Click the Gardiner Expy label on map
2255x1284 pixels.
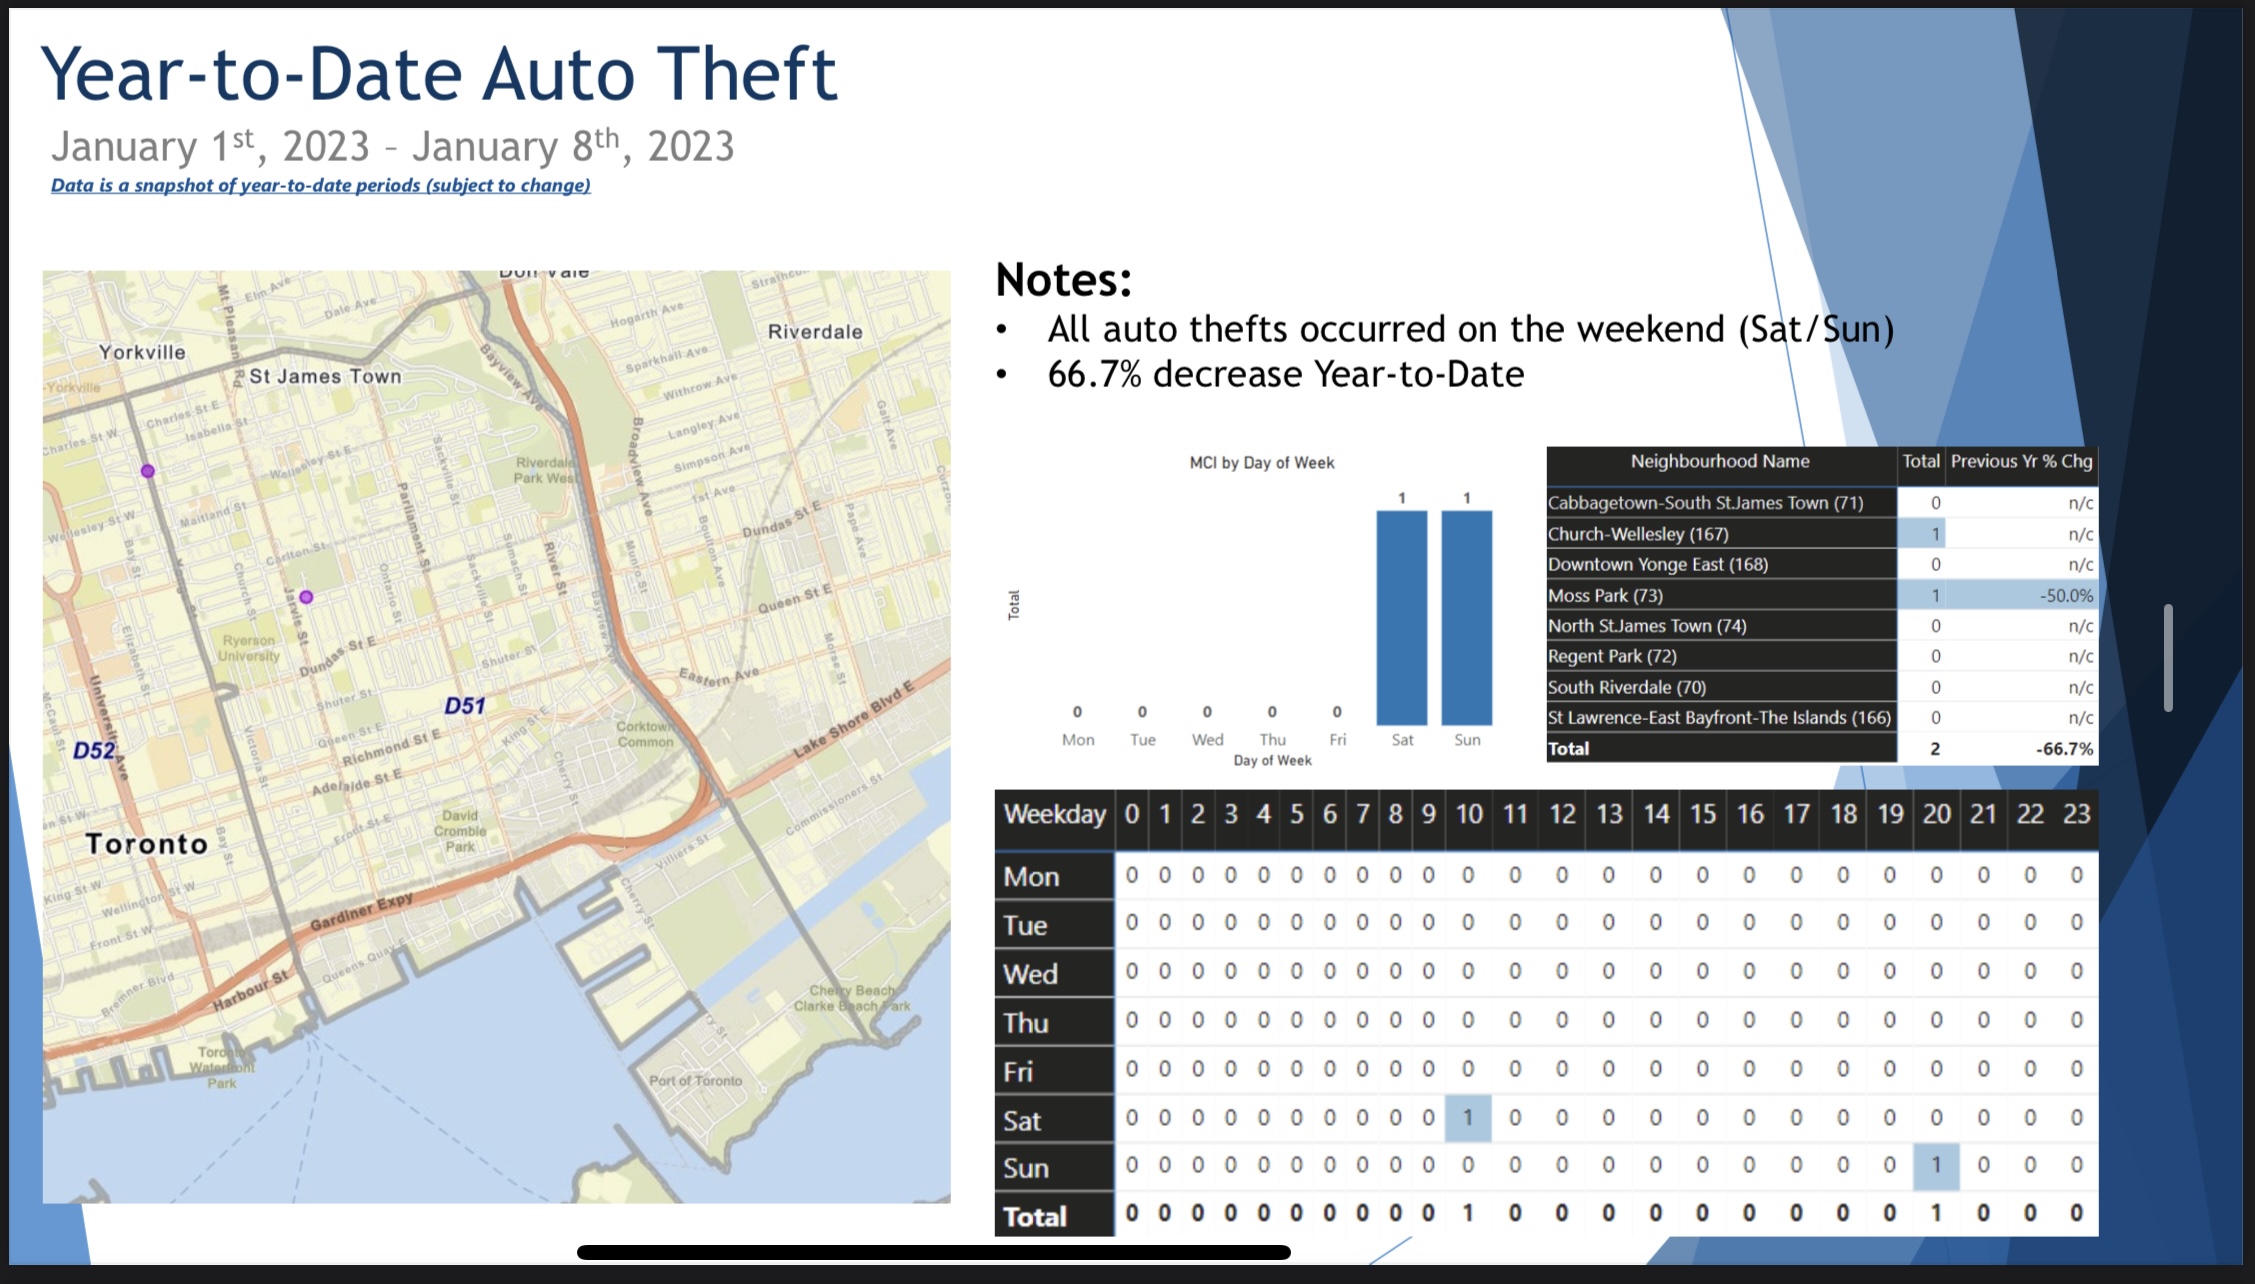click(361, 911)
